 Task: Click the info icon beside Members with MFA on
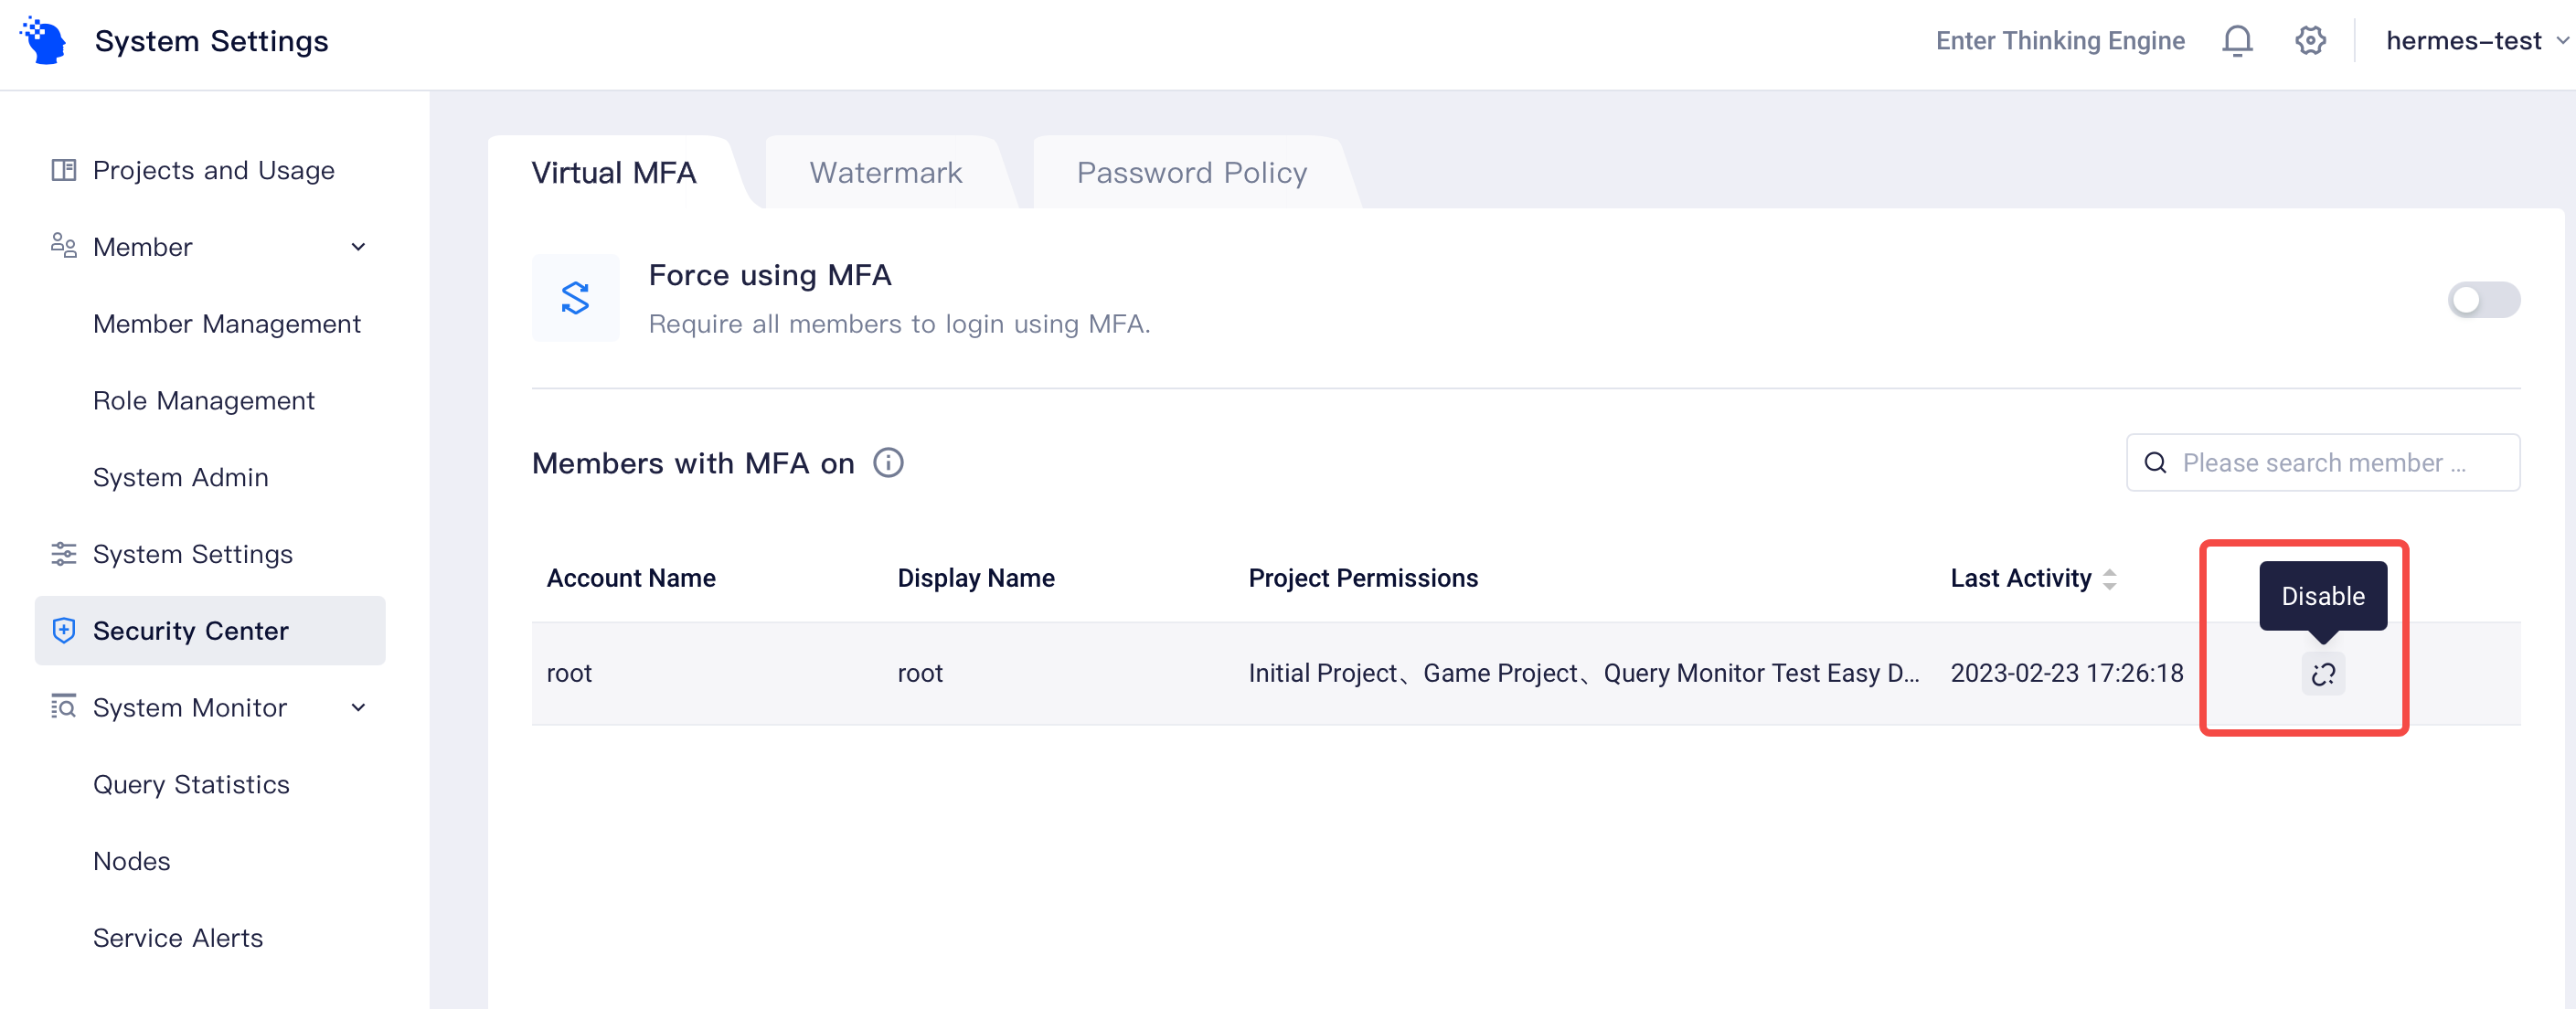point(888,463)
